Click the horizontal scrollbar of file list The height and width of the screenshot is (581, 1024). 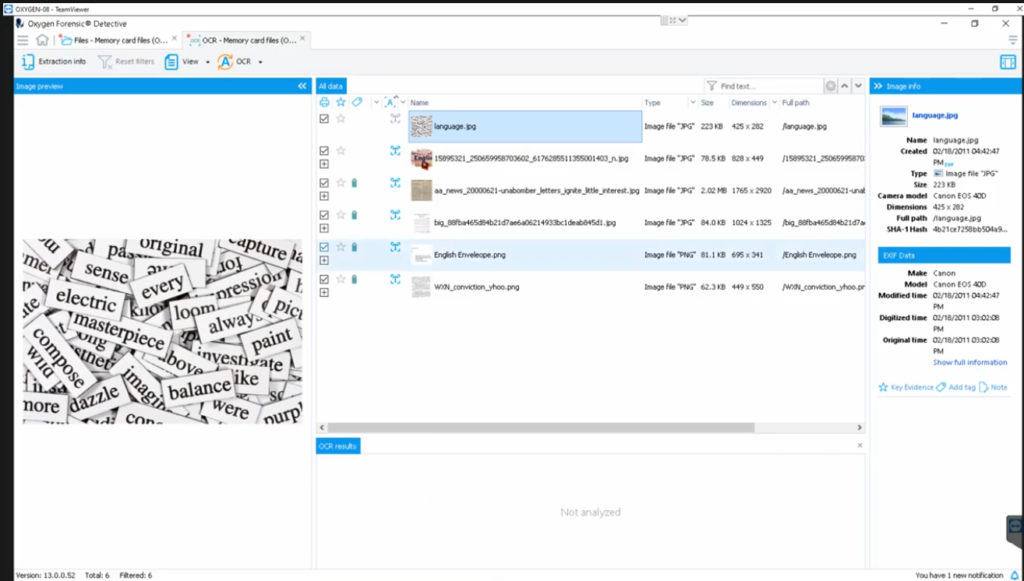541,428
